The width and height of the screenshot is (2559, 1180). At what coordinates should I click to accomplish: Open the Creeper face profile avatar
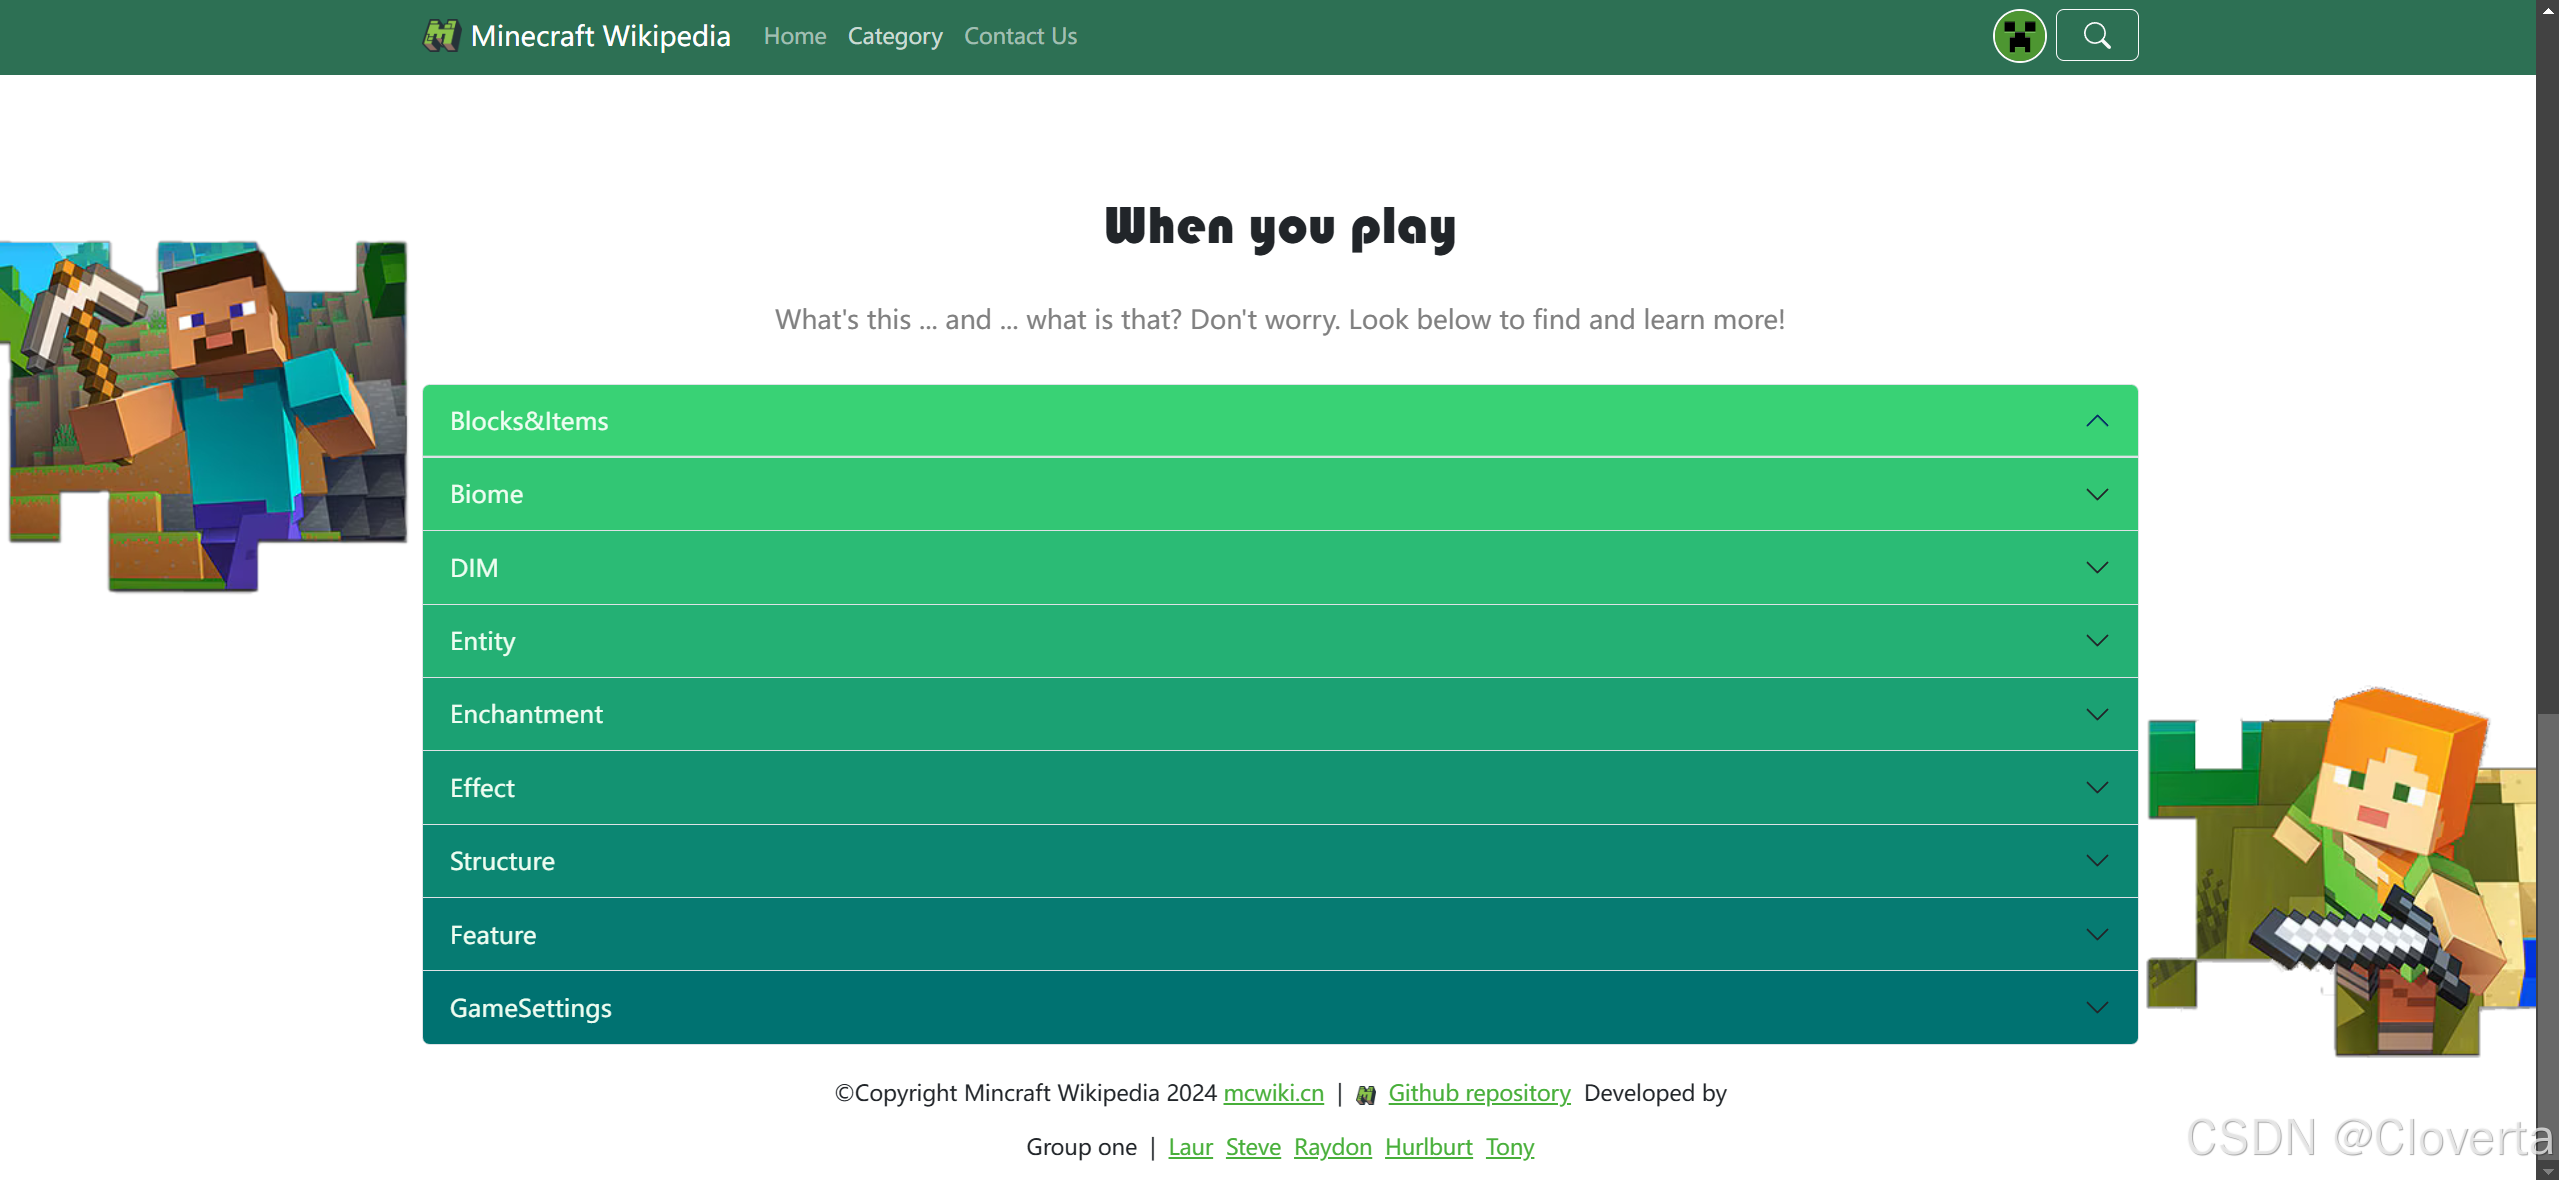tap(2019, 36)
